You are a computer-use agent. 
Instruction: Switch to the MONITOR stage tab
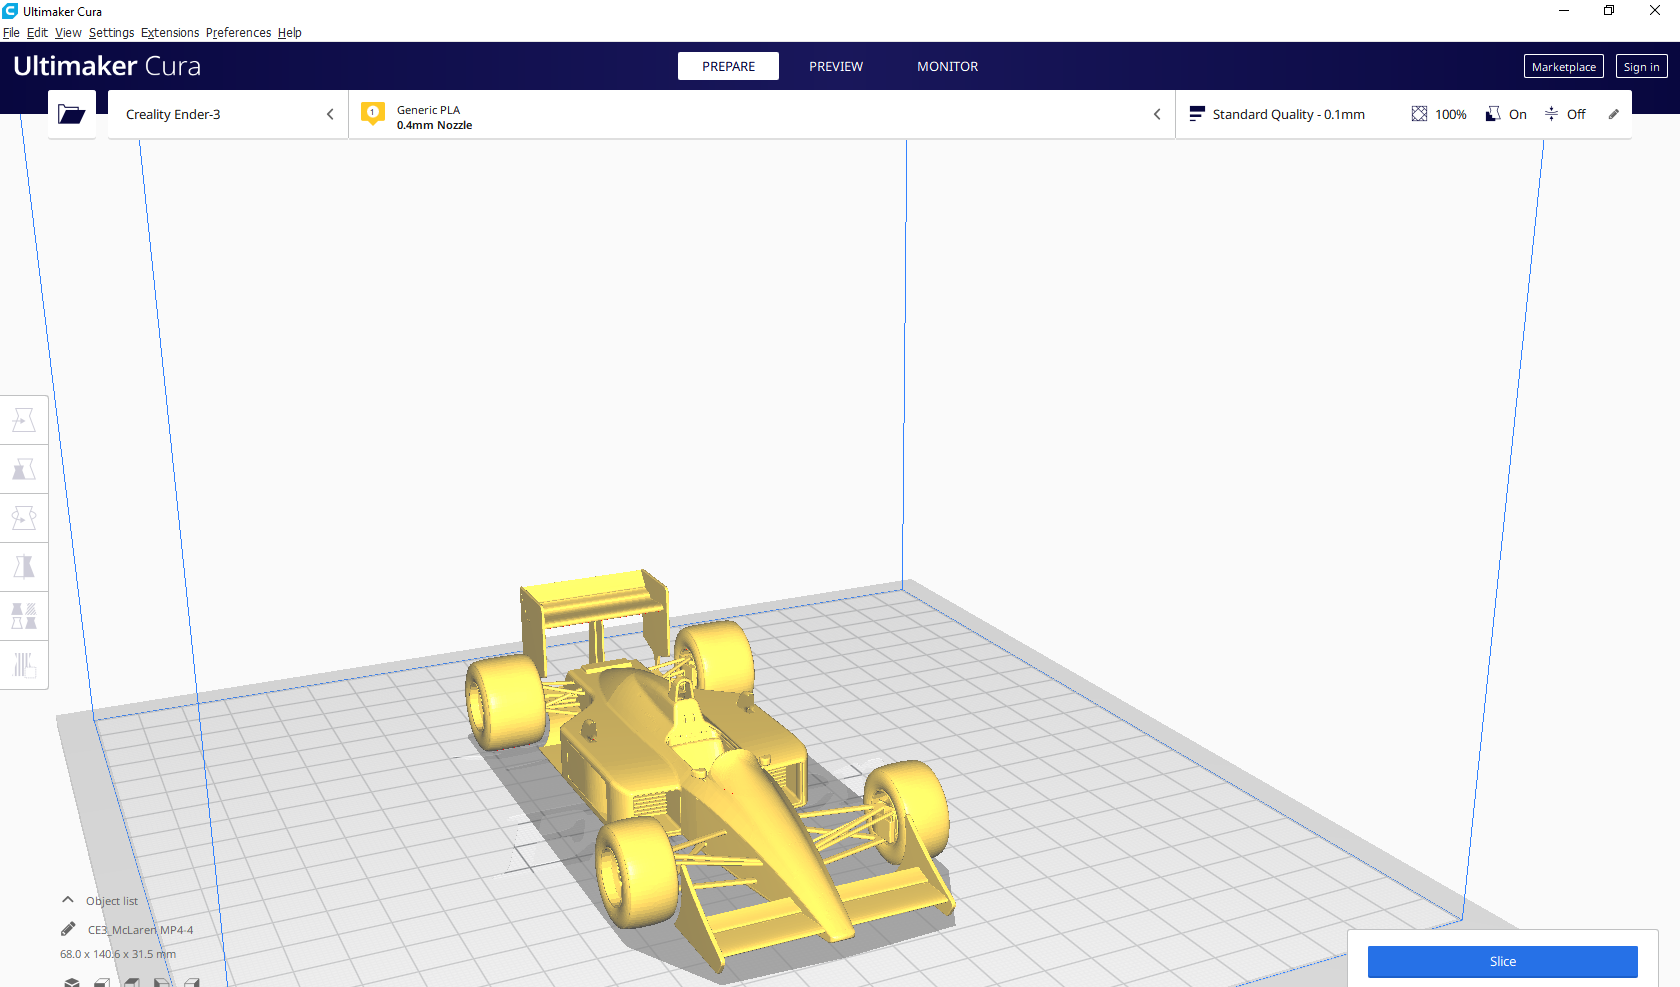(x=948, y=66)
